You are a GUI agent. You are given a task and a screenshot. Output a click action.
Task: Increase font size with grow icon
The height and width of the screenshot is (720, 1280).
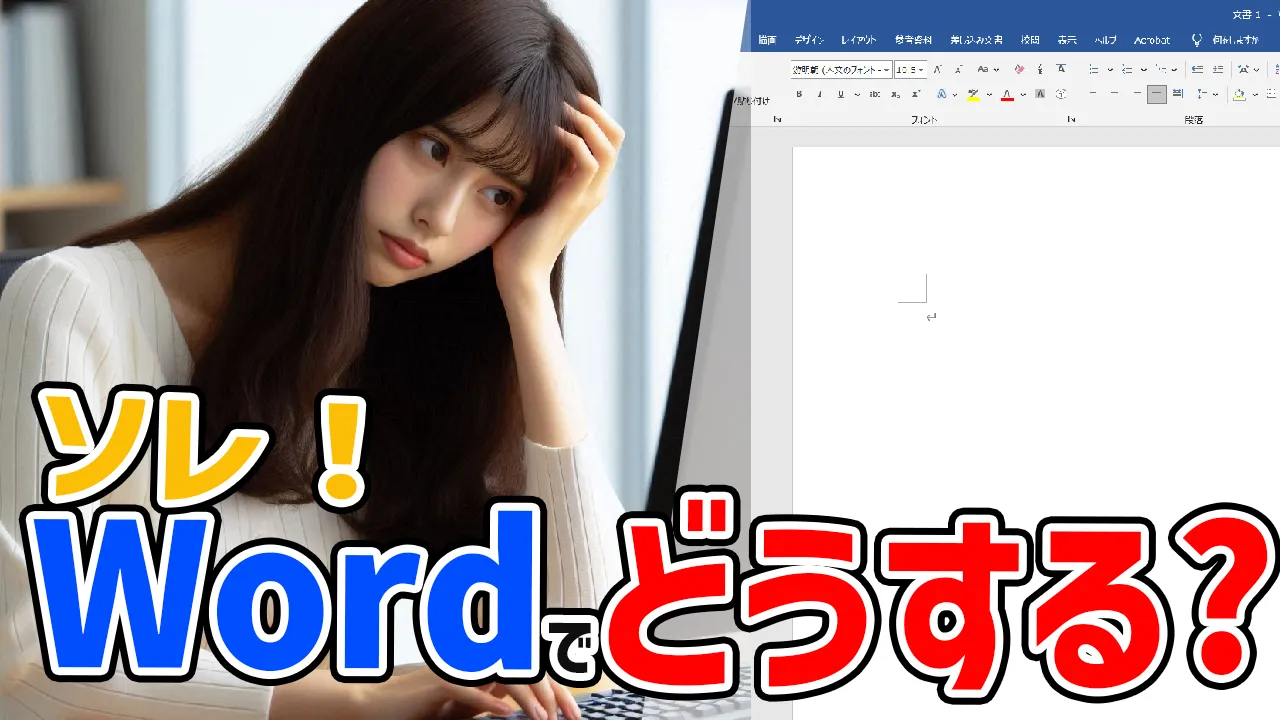(x=937, y=70)
